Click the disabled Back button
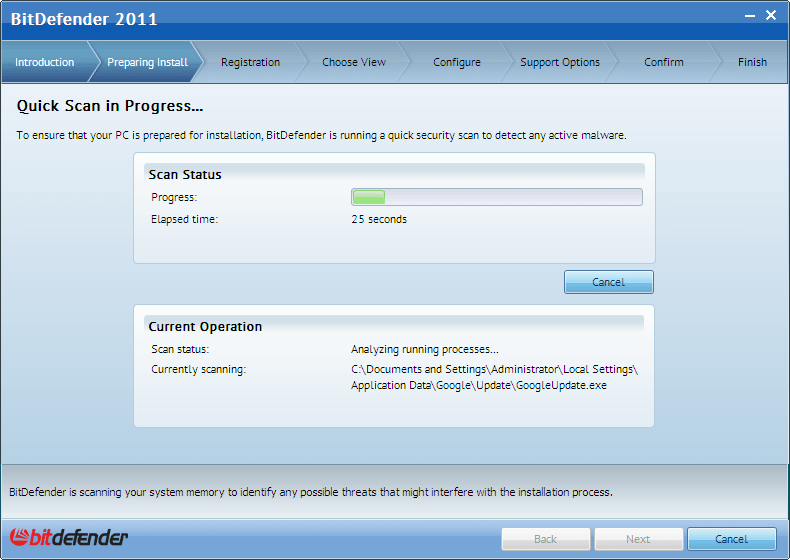Image resolution: width=790 pixels, height=560 pixels. [546, 539]
